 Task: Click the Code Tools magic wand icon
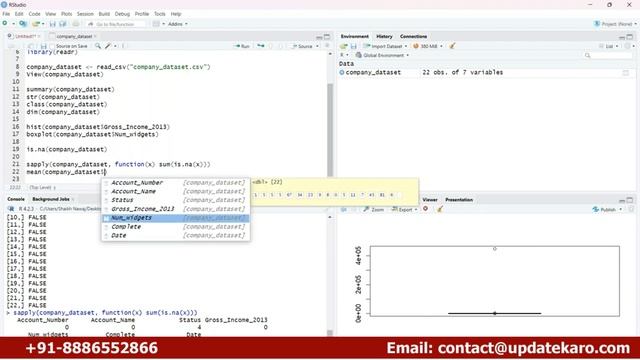108,46
